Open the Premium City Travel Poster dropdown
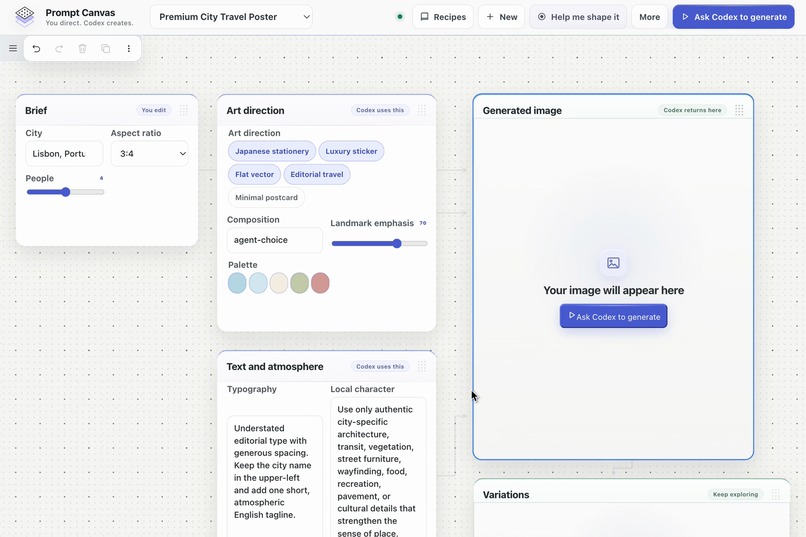Screen dimensions: 806x537 click(231, 17)
